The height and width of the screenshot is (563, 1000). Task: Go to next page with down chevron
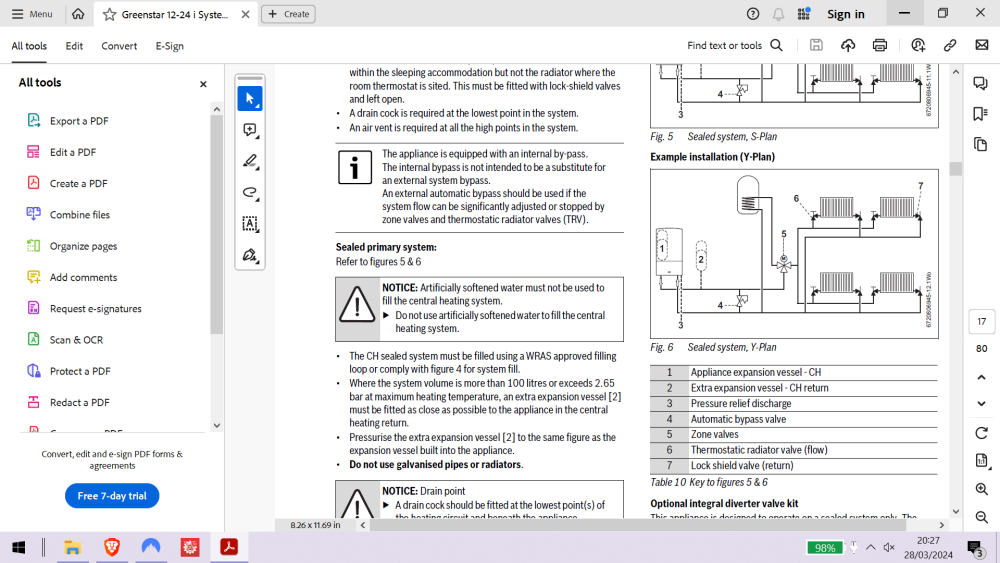pyautogui.click(x=981, y=403)
